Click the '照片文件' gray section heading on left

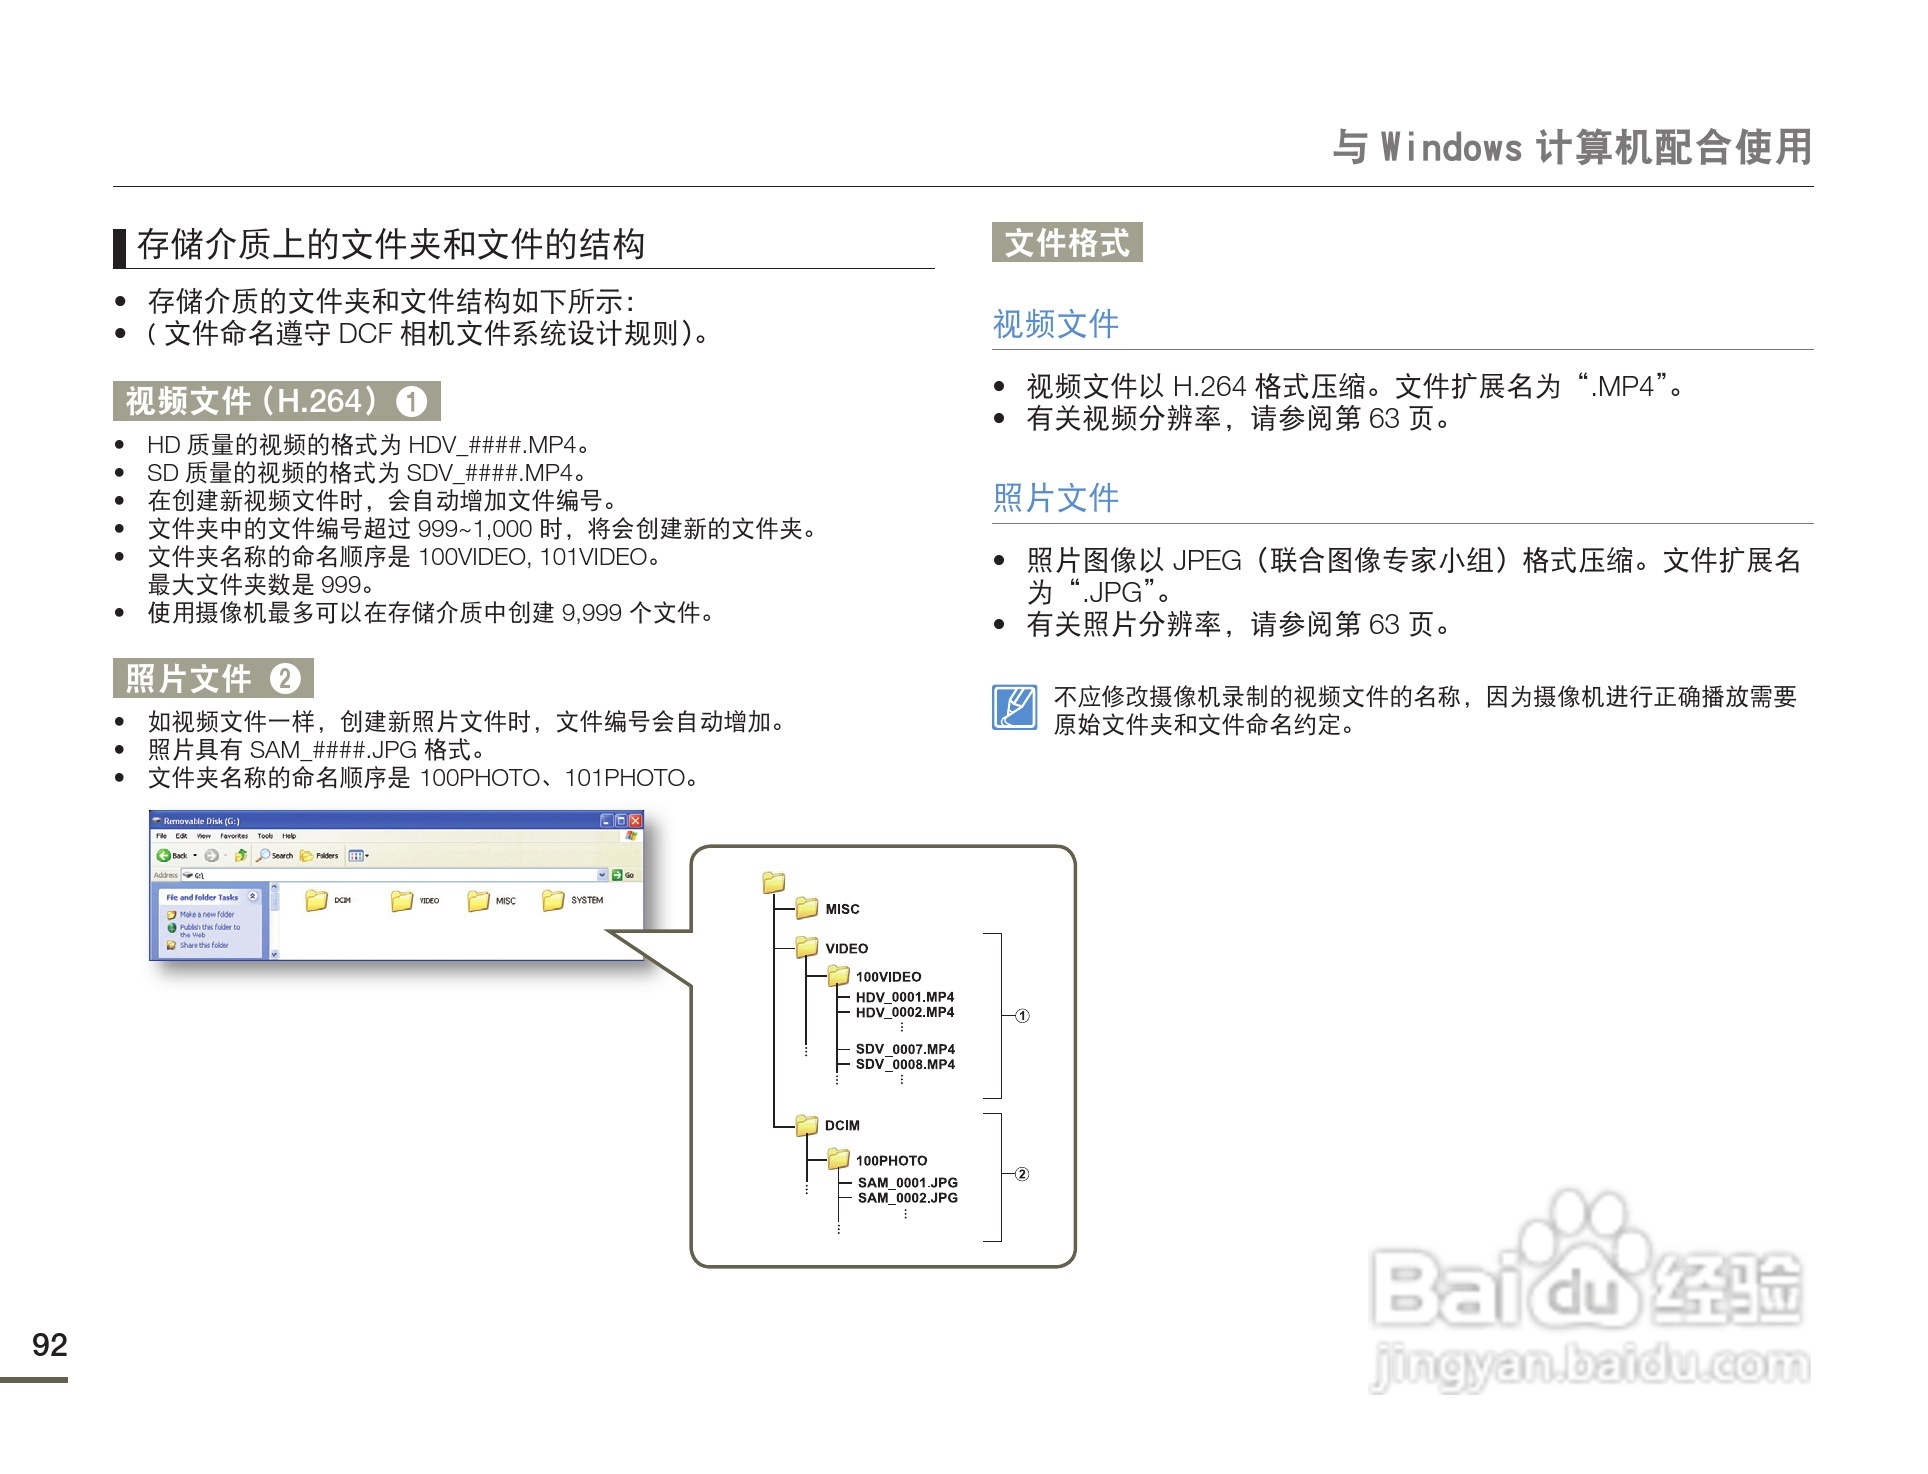coord(213,679)
